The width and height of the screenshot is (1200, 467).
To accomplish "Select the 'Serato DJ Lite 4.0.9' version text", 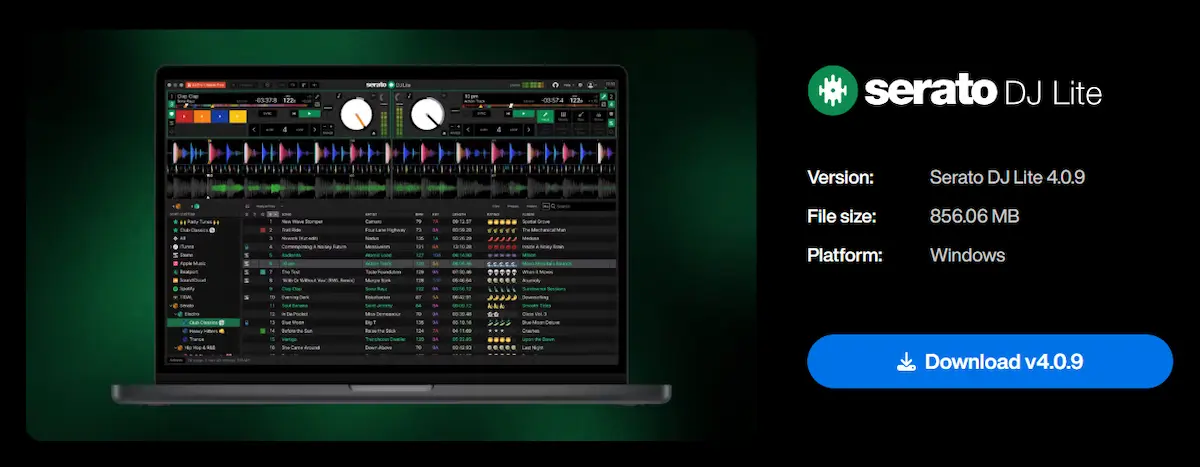I will pos(1007,178).
